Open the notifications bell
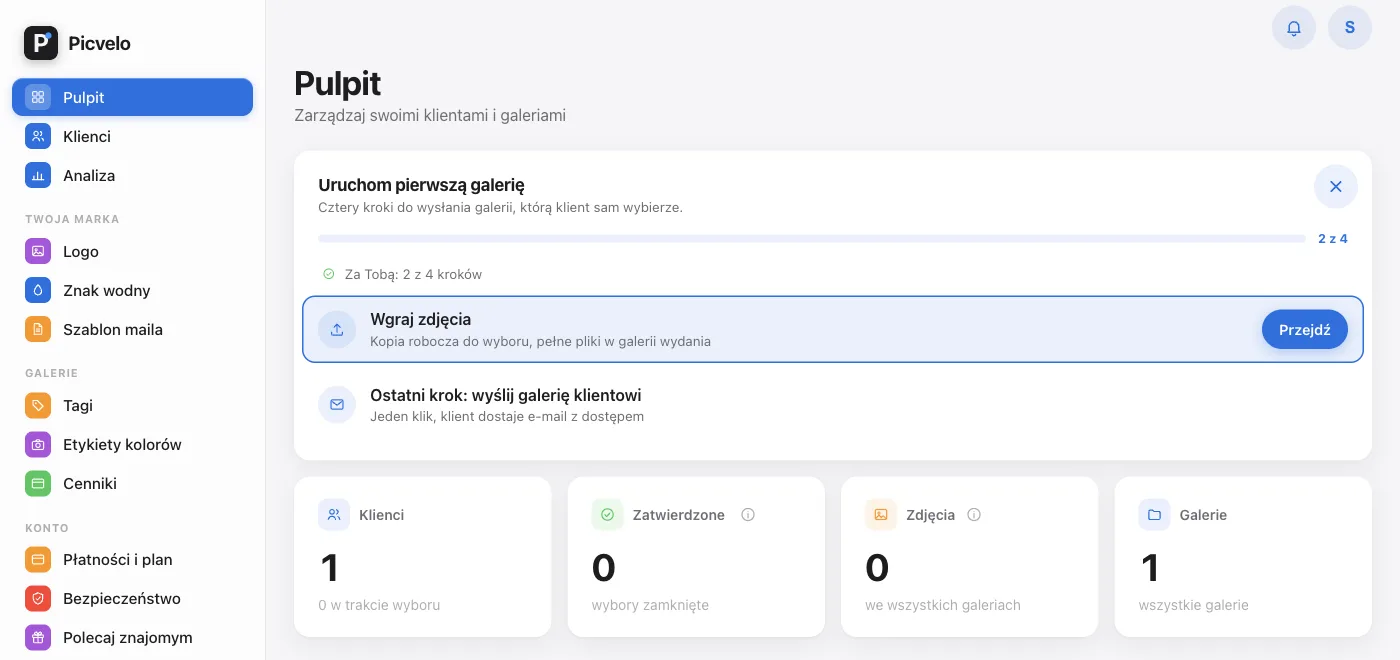This screenshot has width=1400, height=660. [x=1294, y=28]
